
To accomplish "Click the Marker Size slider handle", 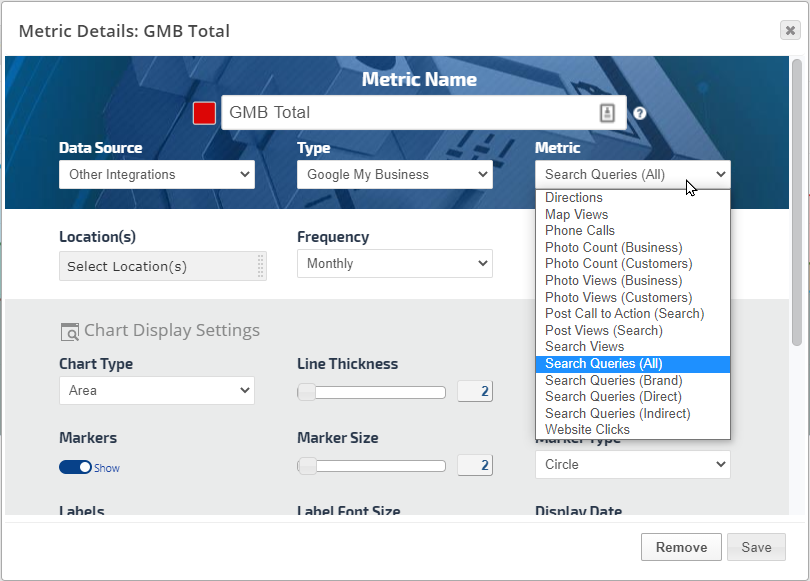I will pyautogui.click(x=307, y=466).
